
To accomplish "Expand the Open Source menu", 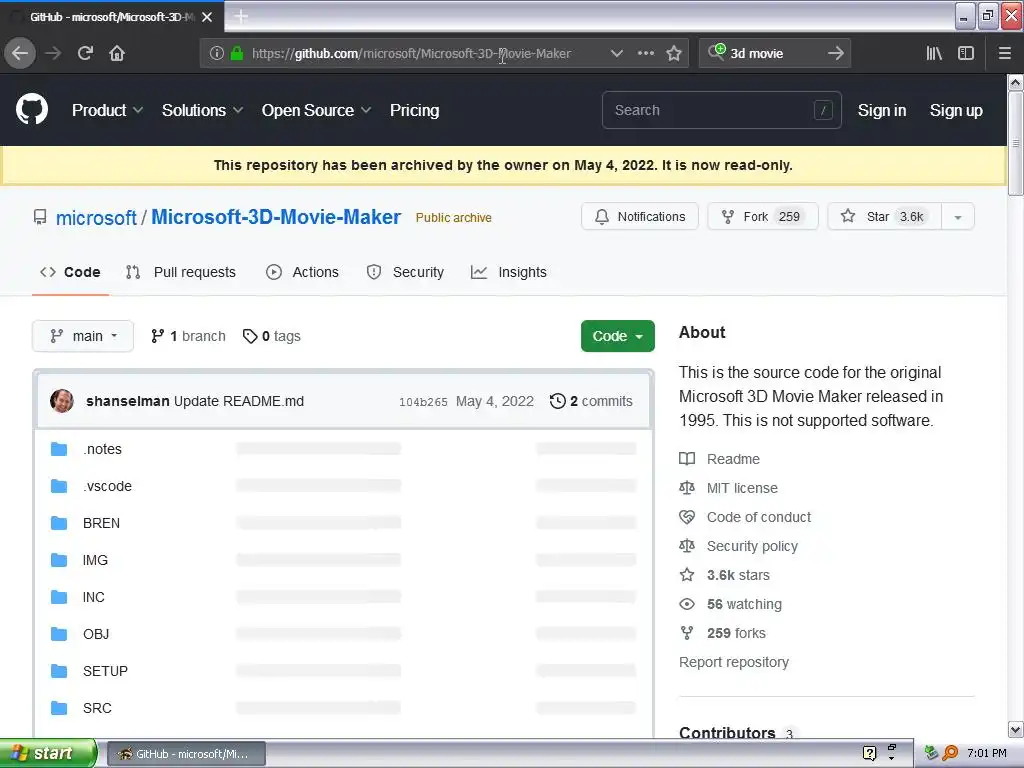I will [x=317, y=110].
